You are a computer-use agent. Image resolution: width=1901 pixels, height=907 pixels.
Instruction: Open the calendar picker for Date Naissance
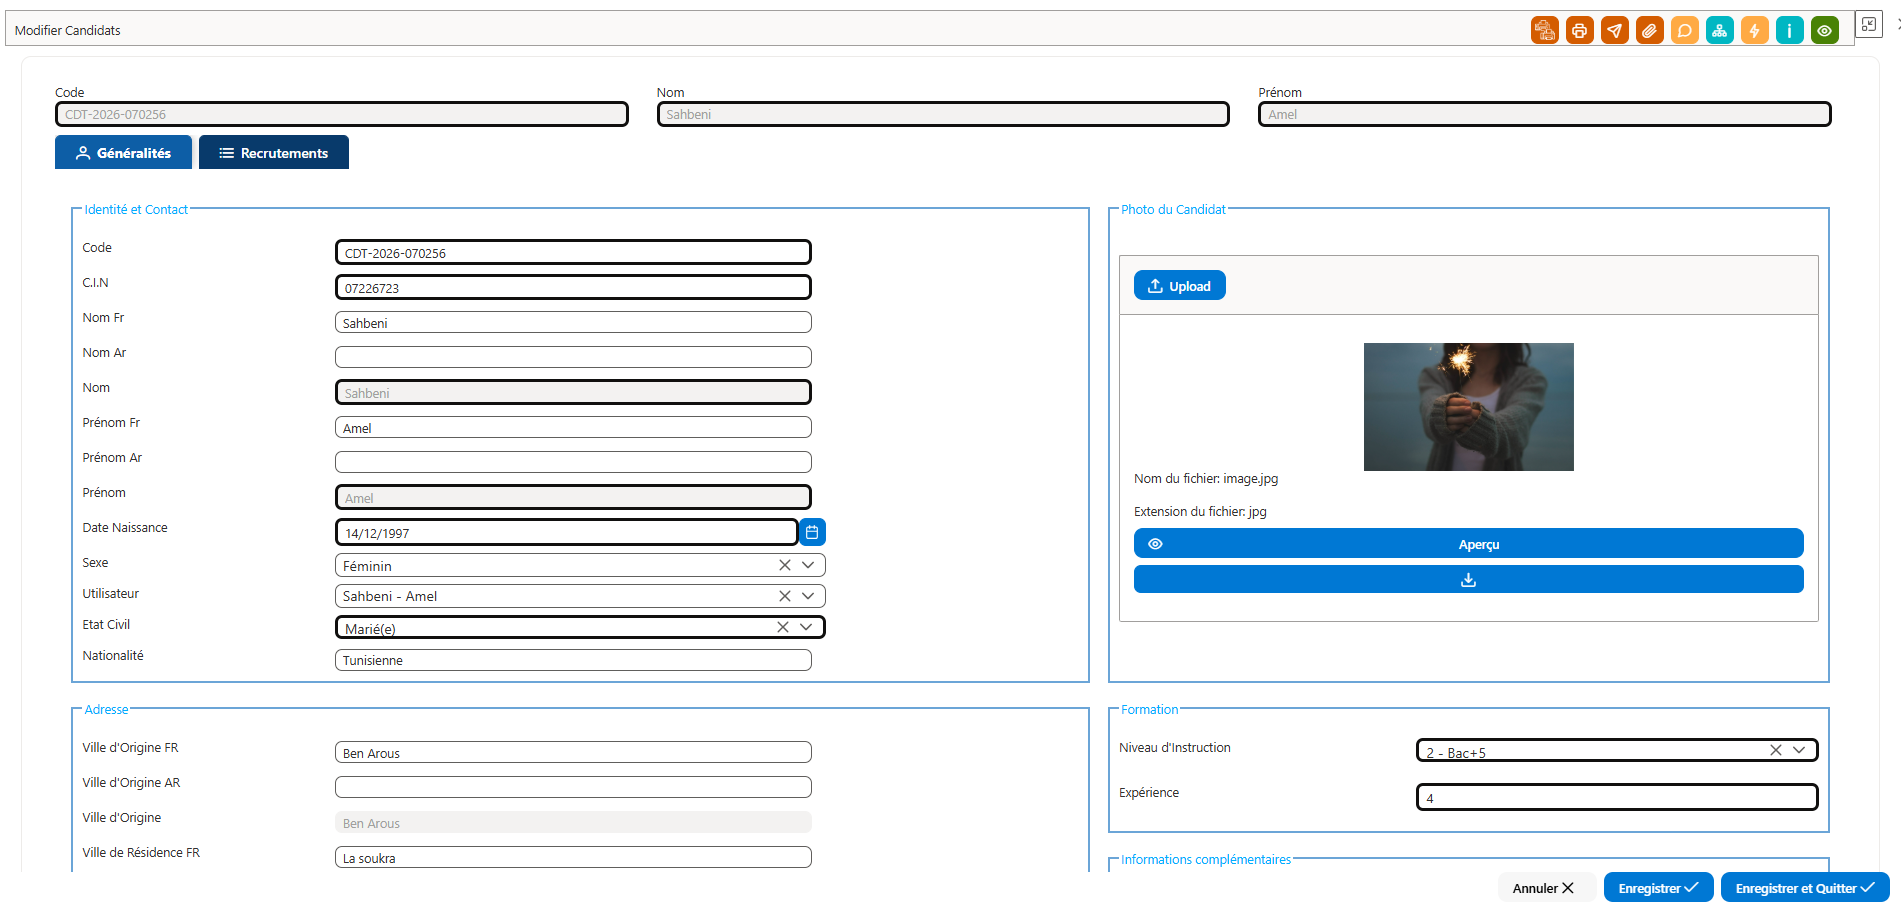click(812, 532)
